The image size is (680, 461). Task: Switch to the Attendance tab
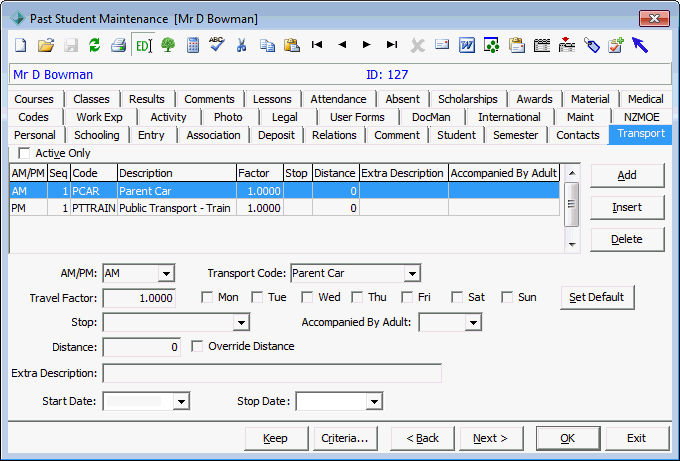pos(338,99)
